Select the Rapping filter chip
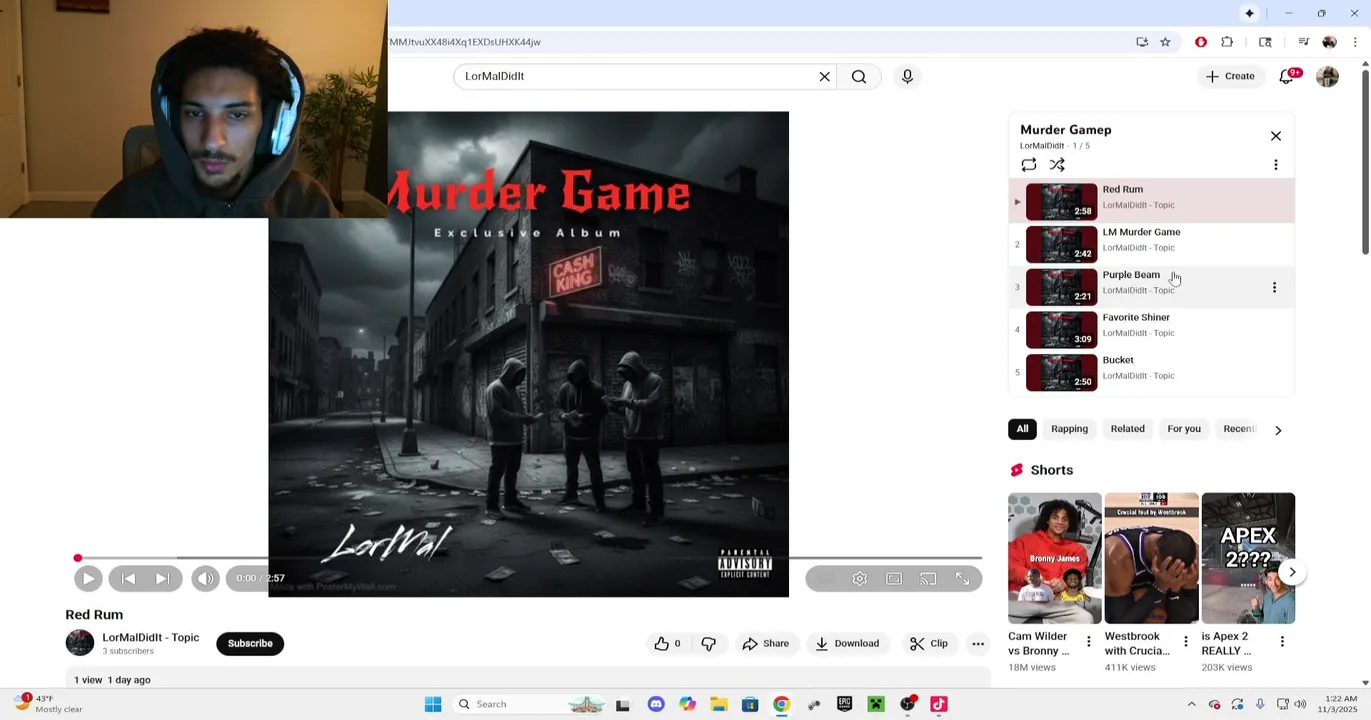 point(1069,429)
